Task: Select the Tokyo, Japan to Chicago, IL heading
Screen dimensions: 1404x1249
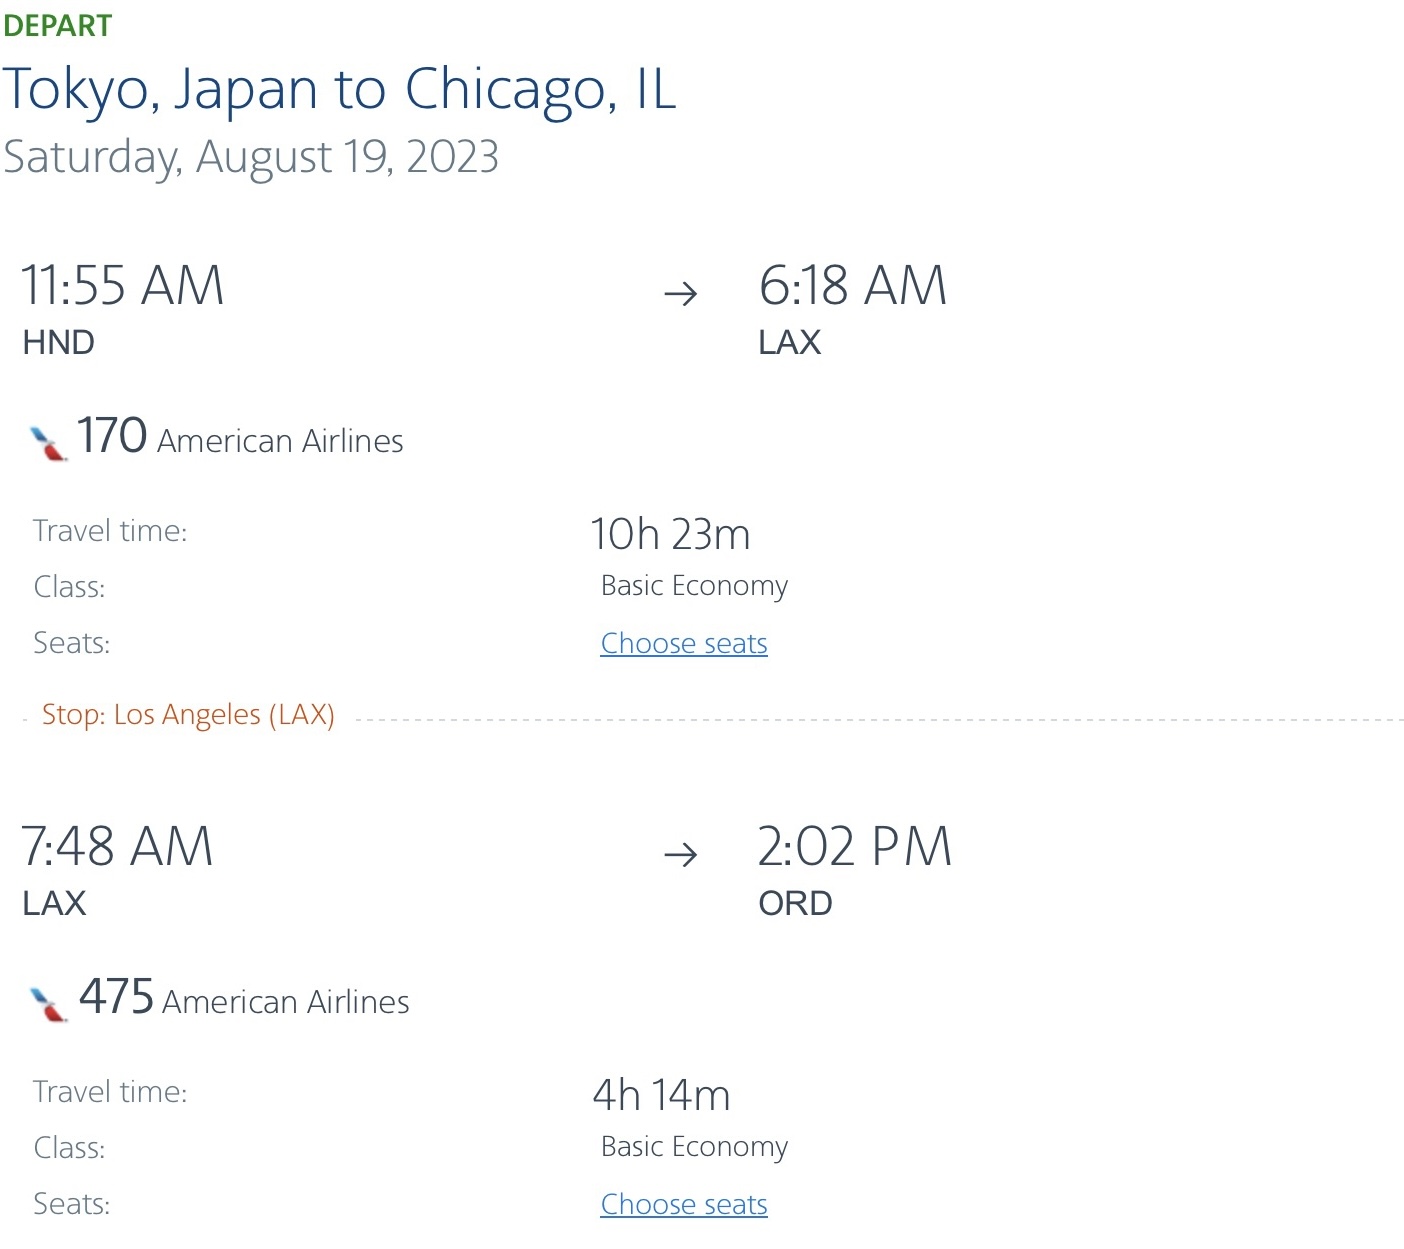Action: pos(339,90)
